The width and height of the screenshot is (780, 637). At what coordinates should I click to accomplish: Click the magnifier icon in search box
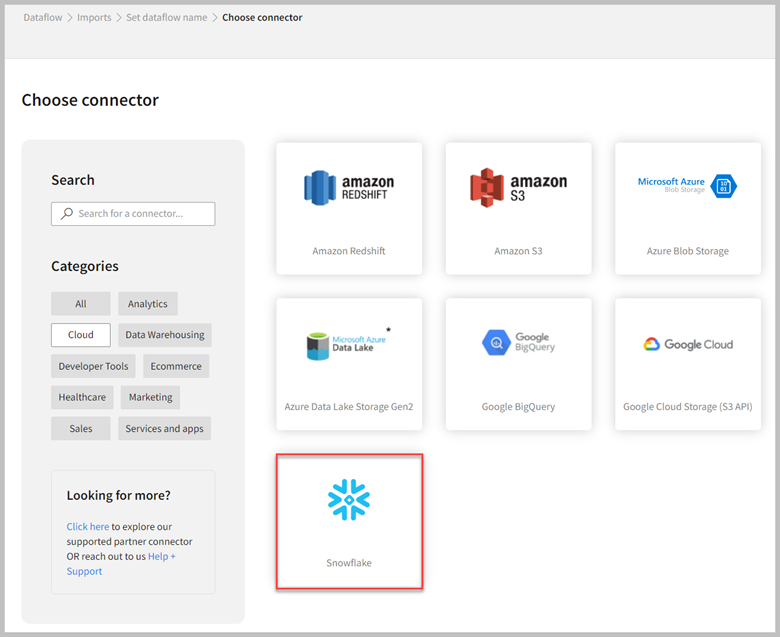coord(67,214)
